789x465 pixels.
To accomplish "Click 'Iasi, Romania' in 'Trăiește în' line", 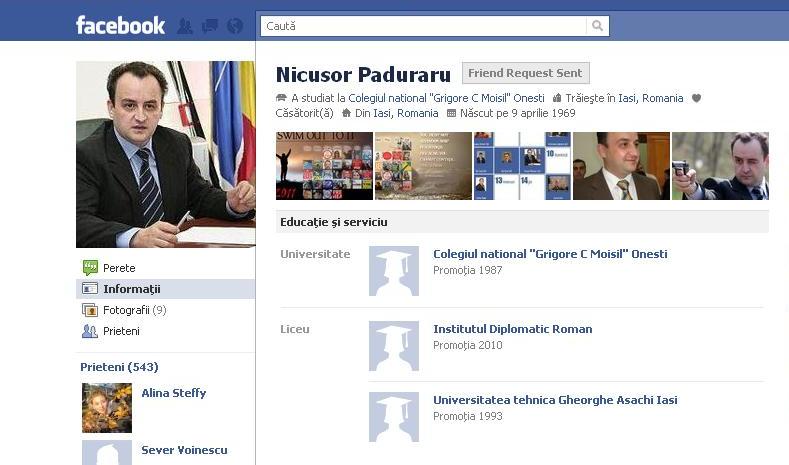I will [651, 98].
